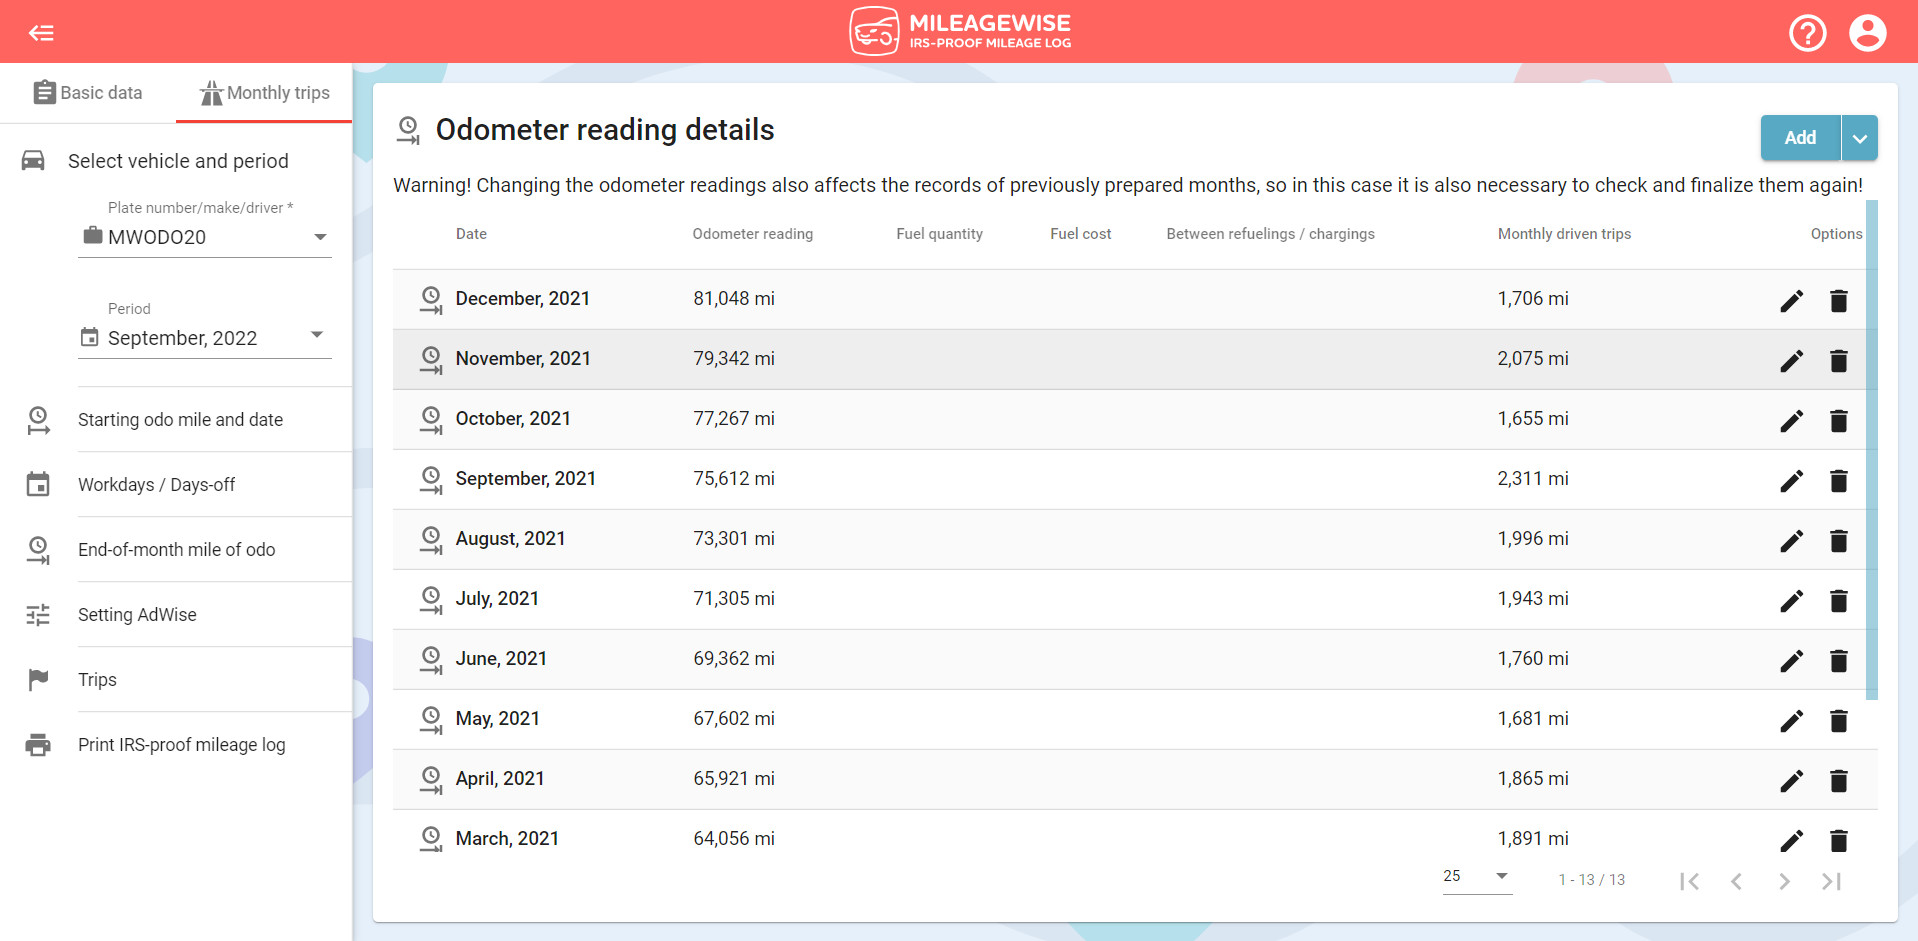Click Fuel quantity column header
This screenshot has width=1918, height=941.
click(939, 234)
